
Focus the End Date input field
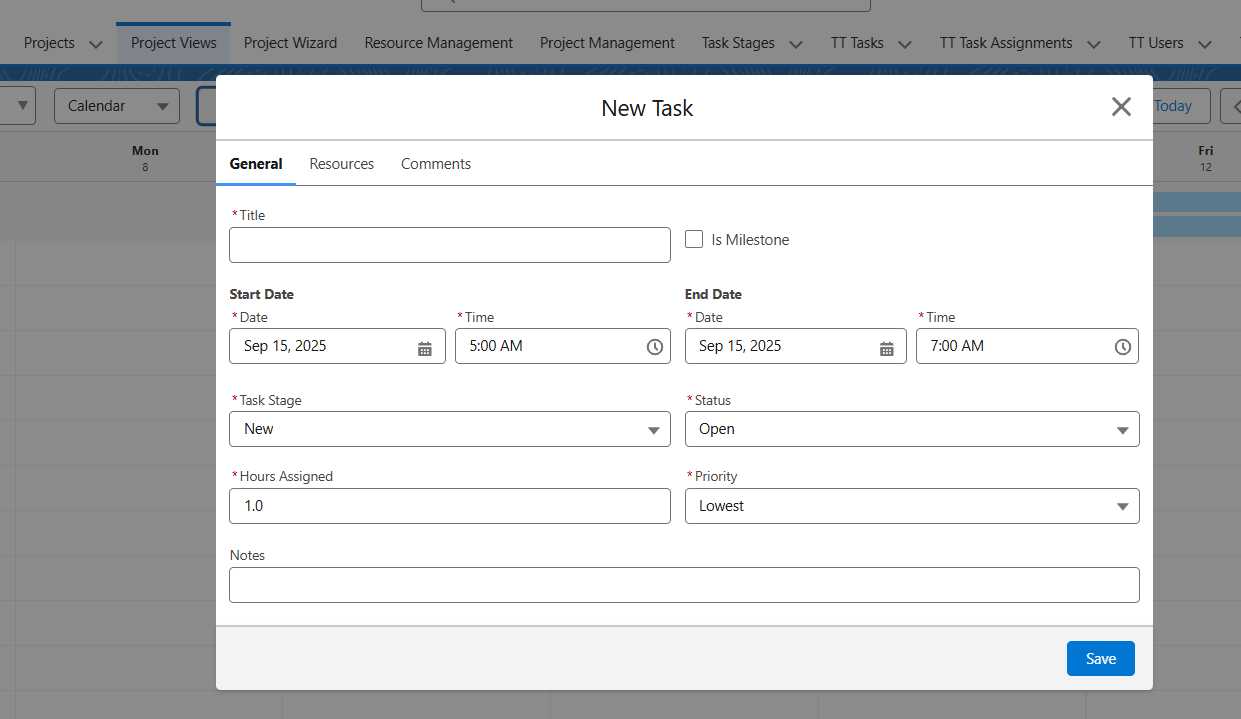click(796, 346)
